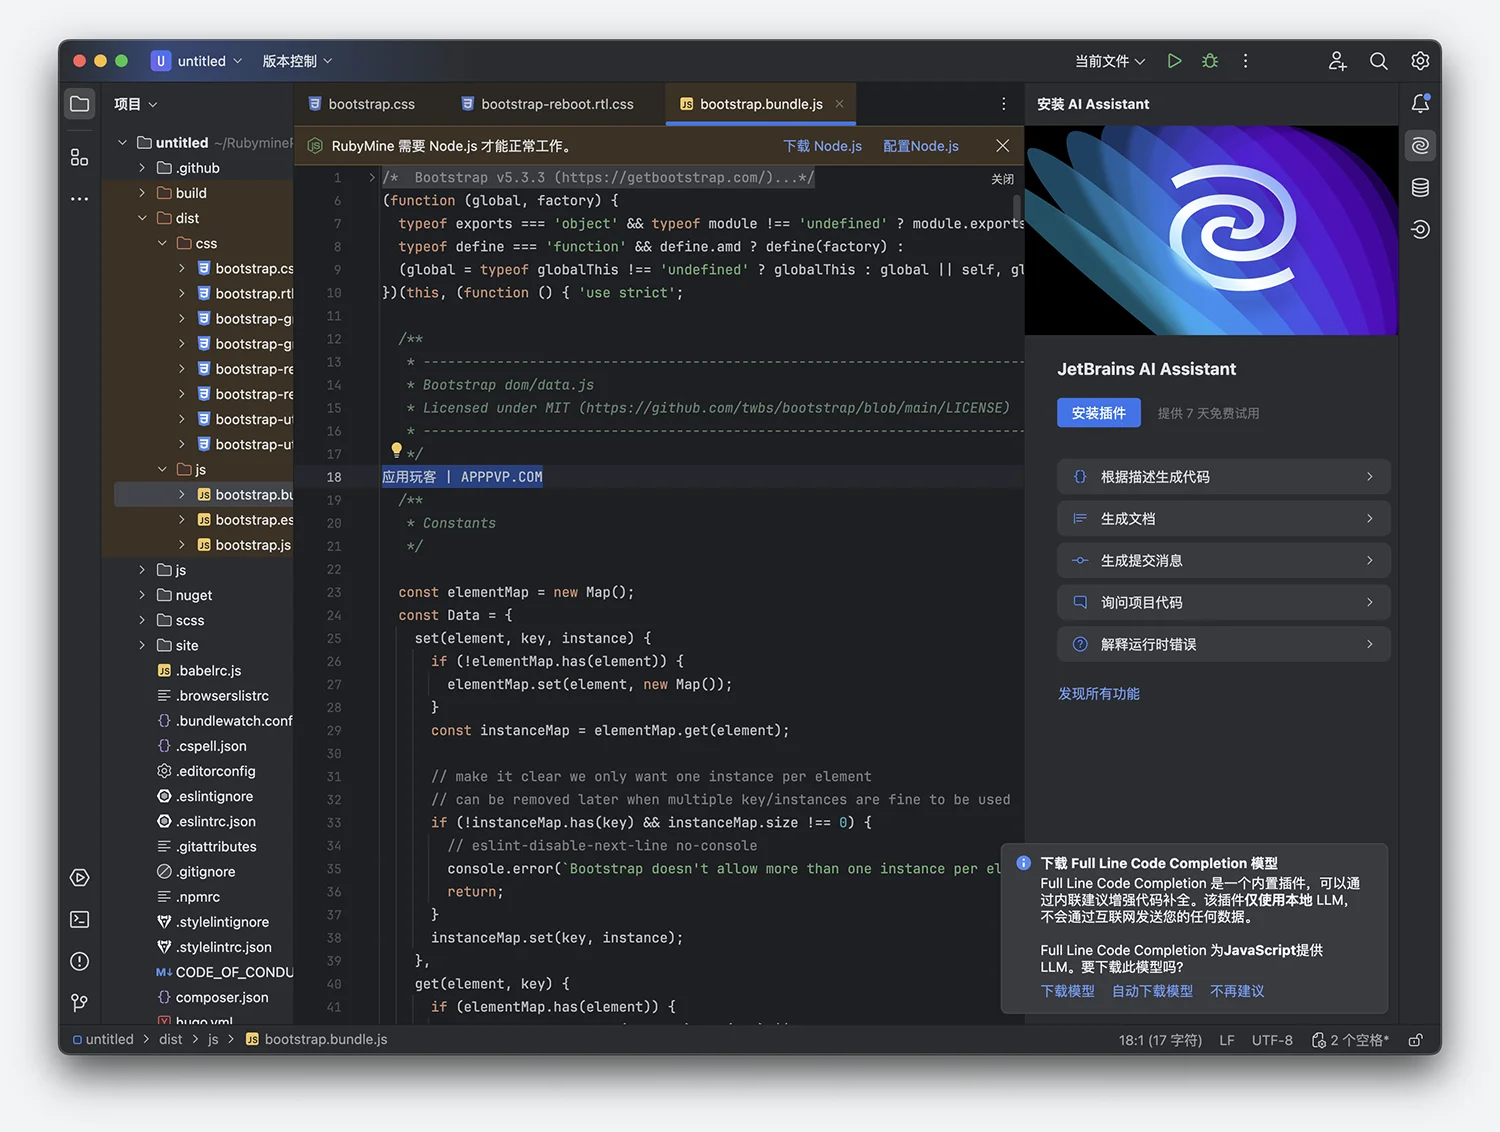Open 生成提交消息 feature row
The image size is (1500, 1132).
1223,561
